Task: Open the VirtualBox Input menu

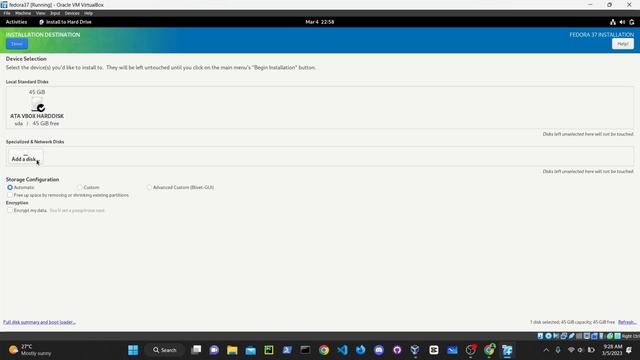Action: (55, 13)
